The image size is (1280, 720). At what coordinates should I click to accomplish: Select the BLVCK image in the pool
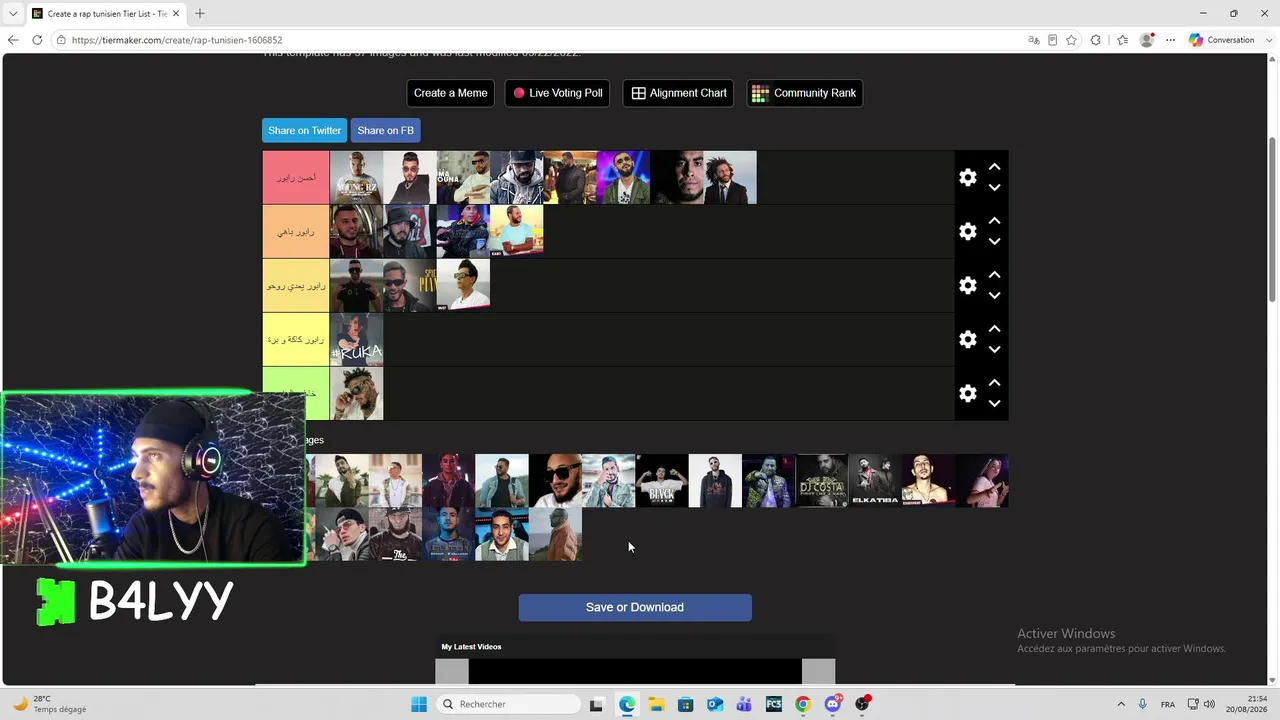point(662,481)
